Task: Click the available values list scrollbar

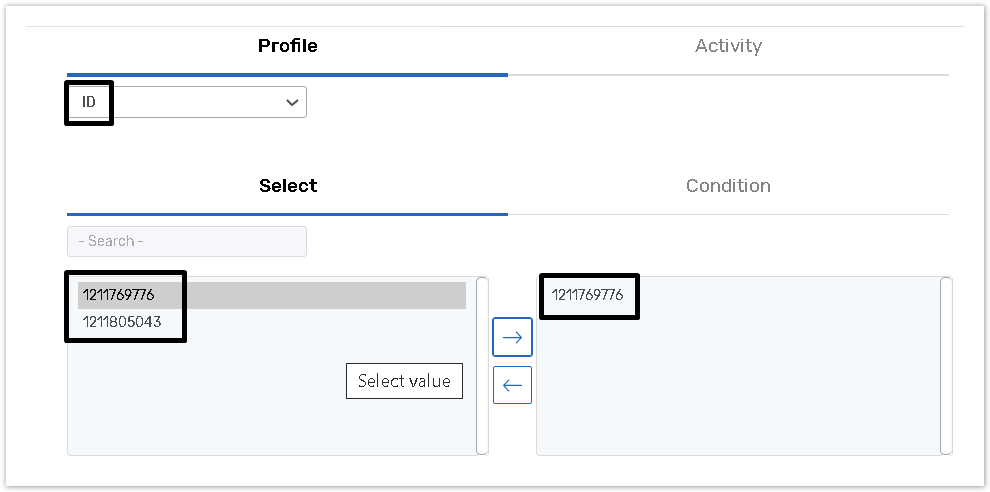Action: (x=482, y=365)
